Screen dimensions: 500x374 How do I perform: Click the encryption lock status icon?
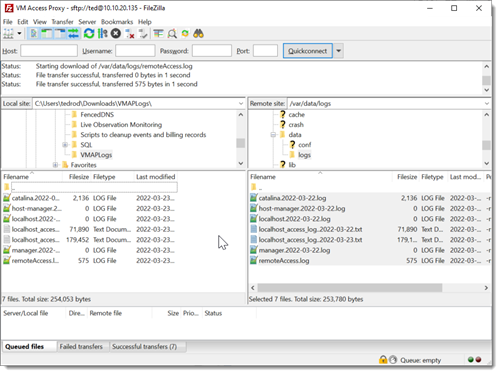(x=383, y=360)
